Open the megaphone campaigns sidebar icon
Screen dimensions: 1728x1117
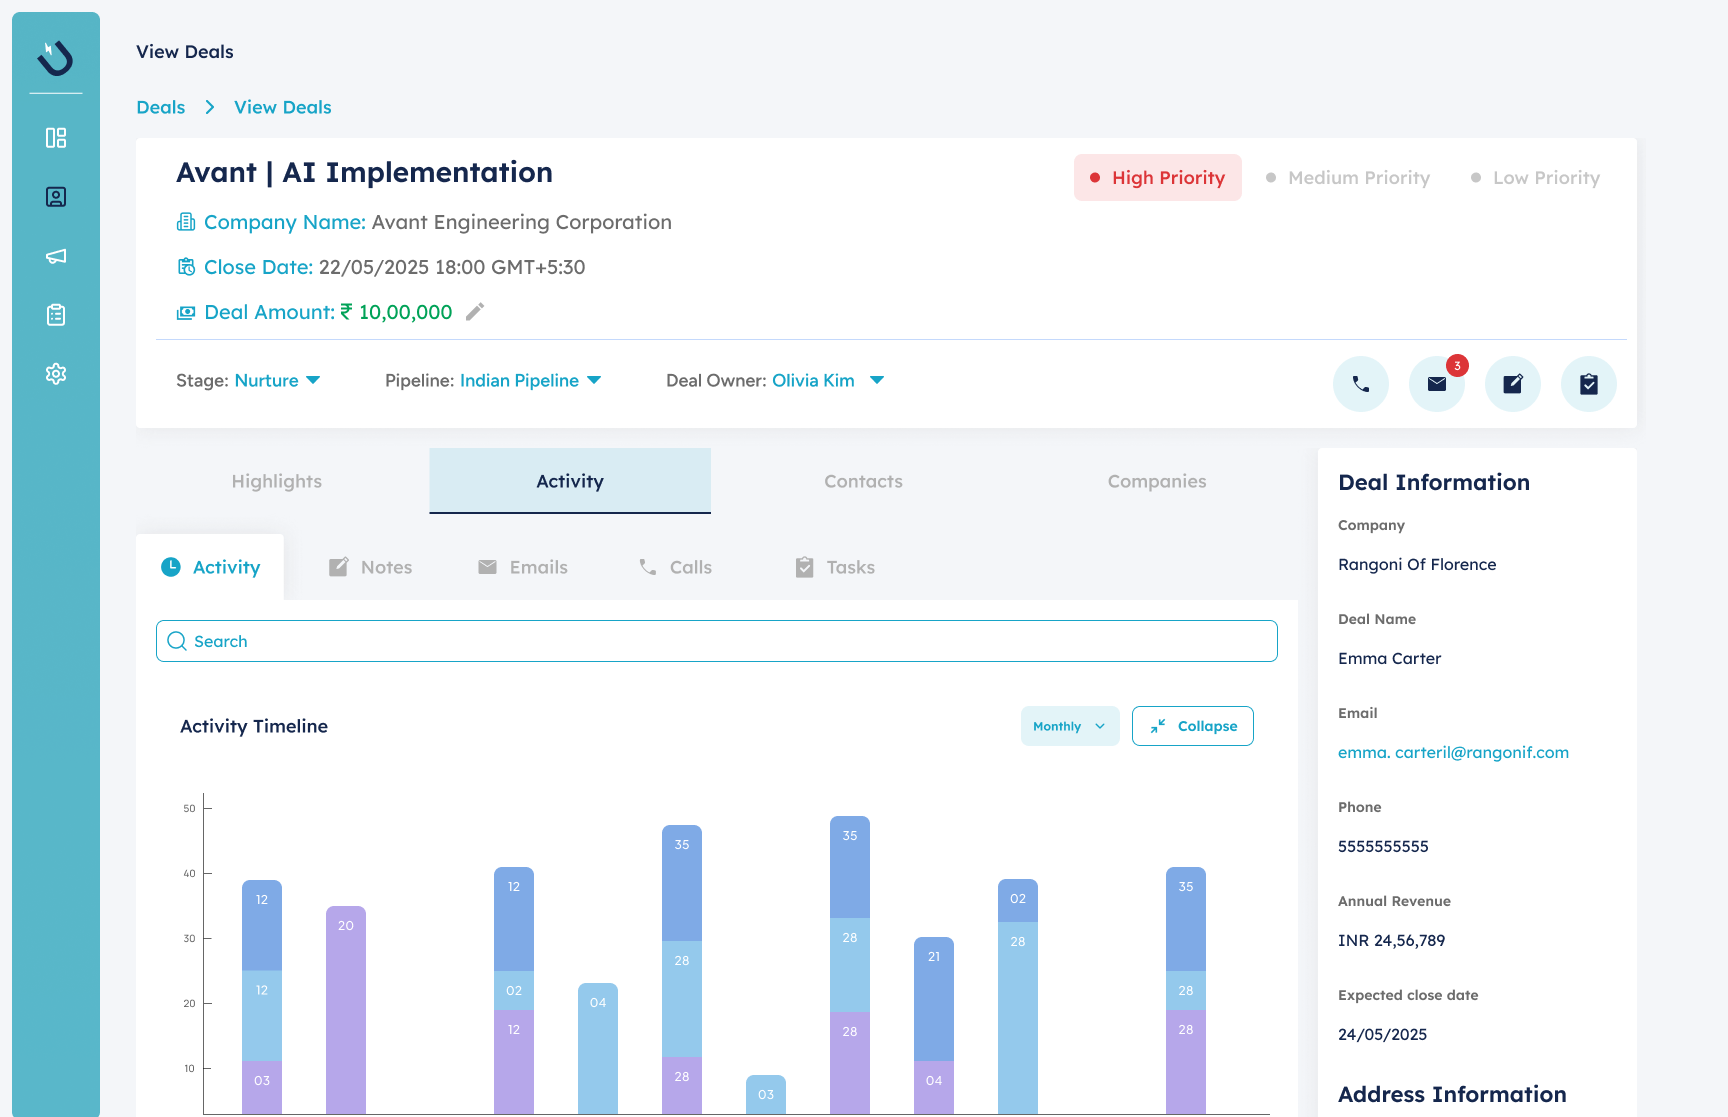(56, 256)
